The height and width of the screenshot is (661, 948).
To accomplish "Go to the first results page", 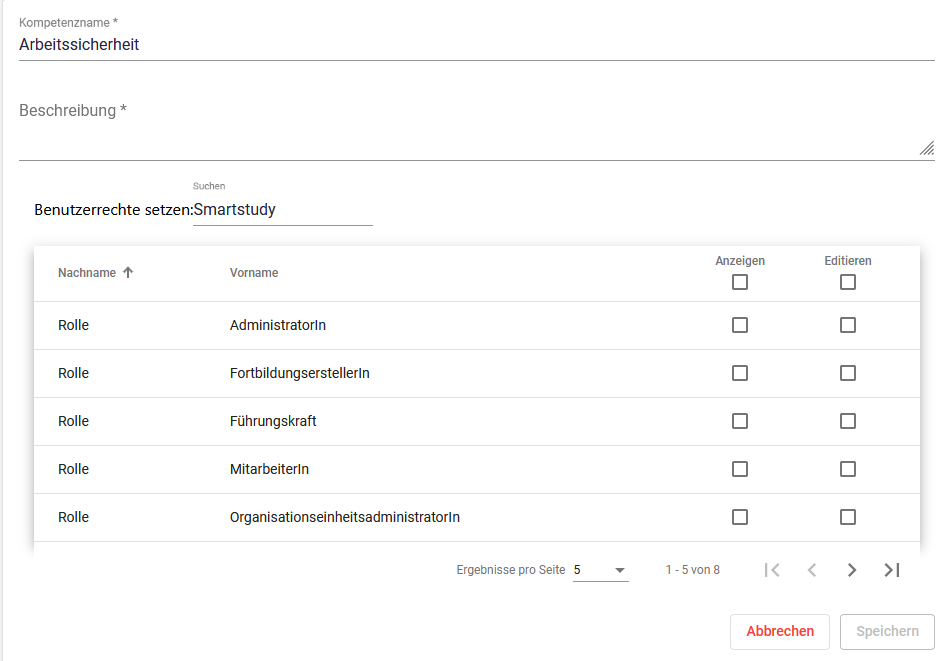I will pos(772,570).
